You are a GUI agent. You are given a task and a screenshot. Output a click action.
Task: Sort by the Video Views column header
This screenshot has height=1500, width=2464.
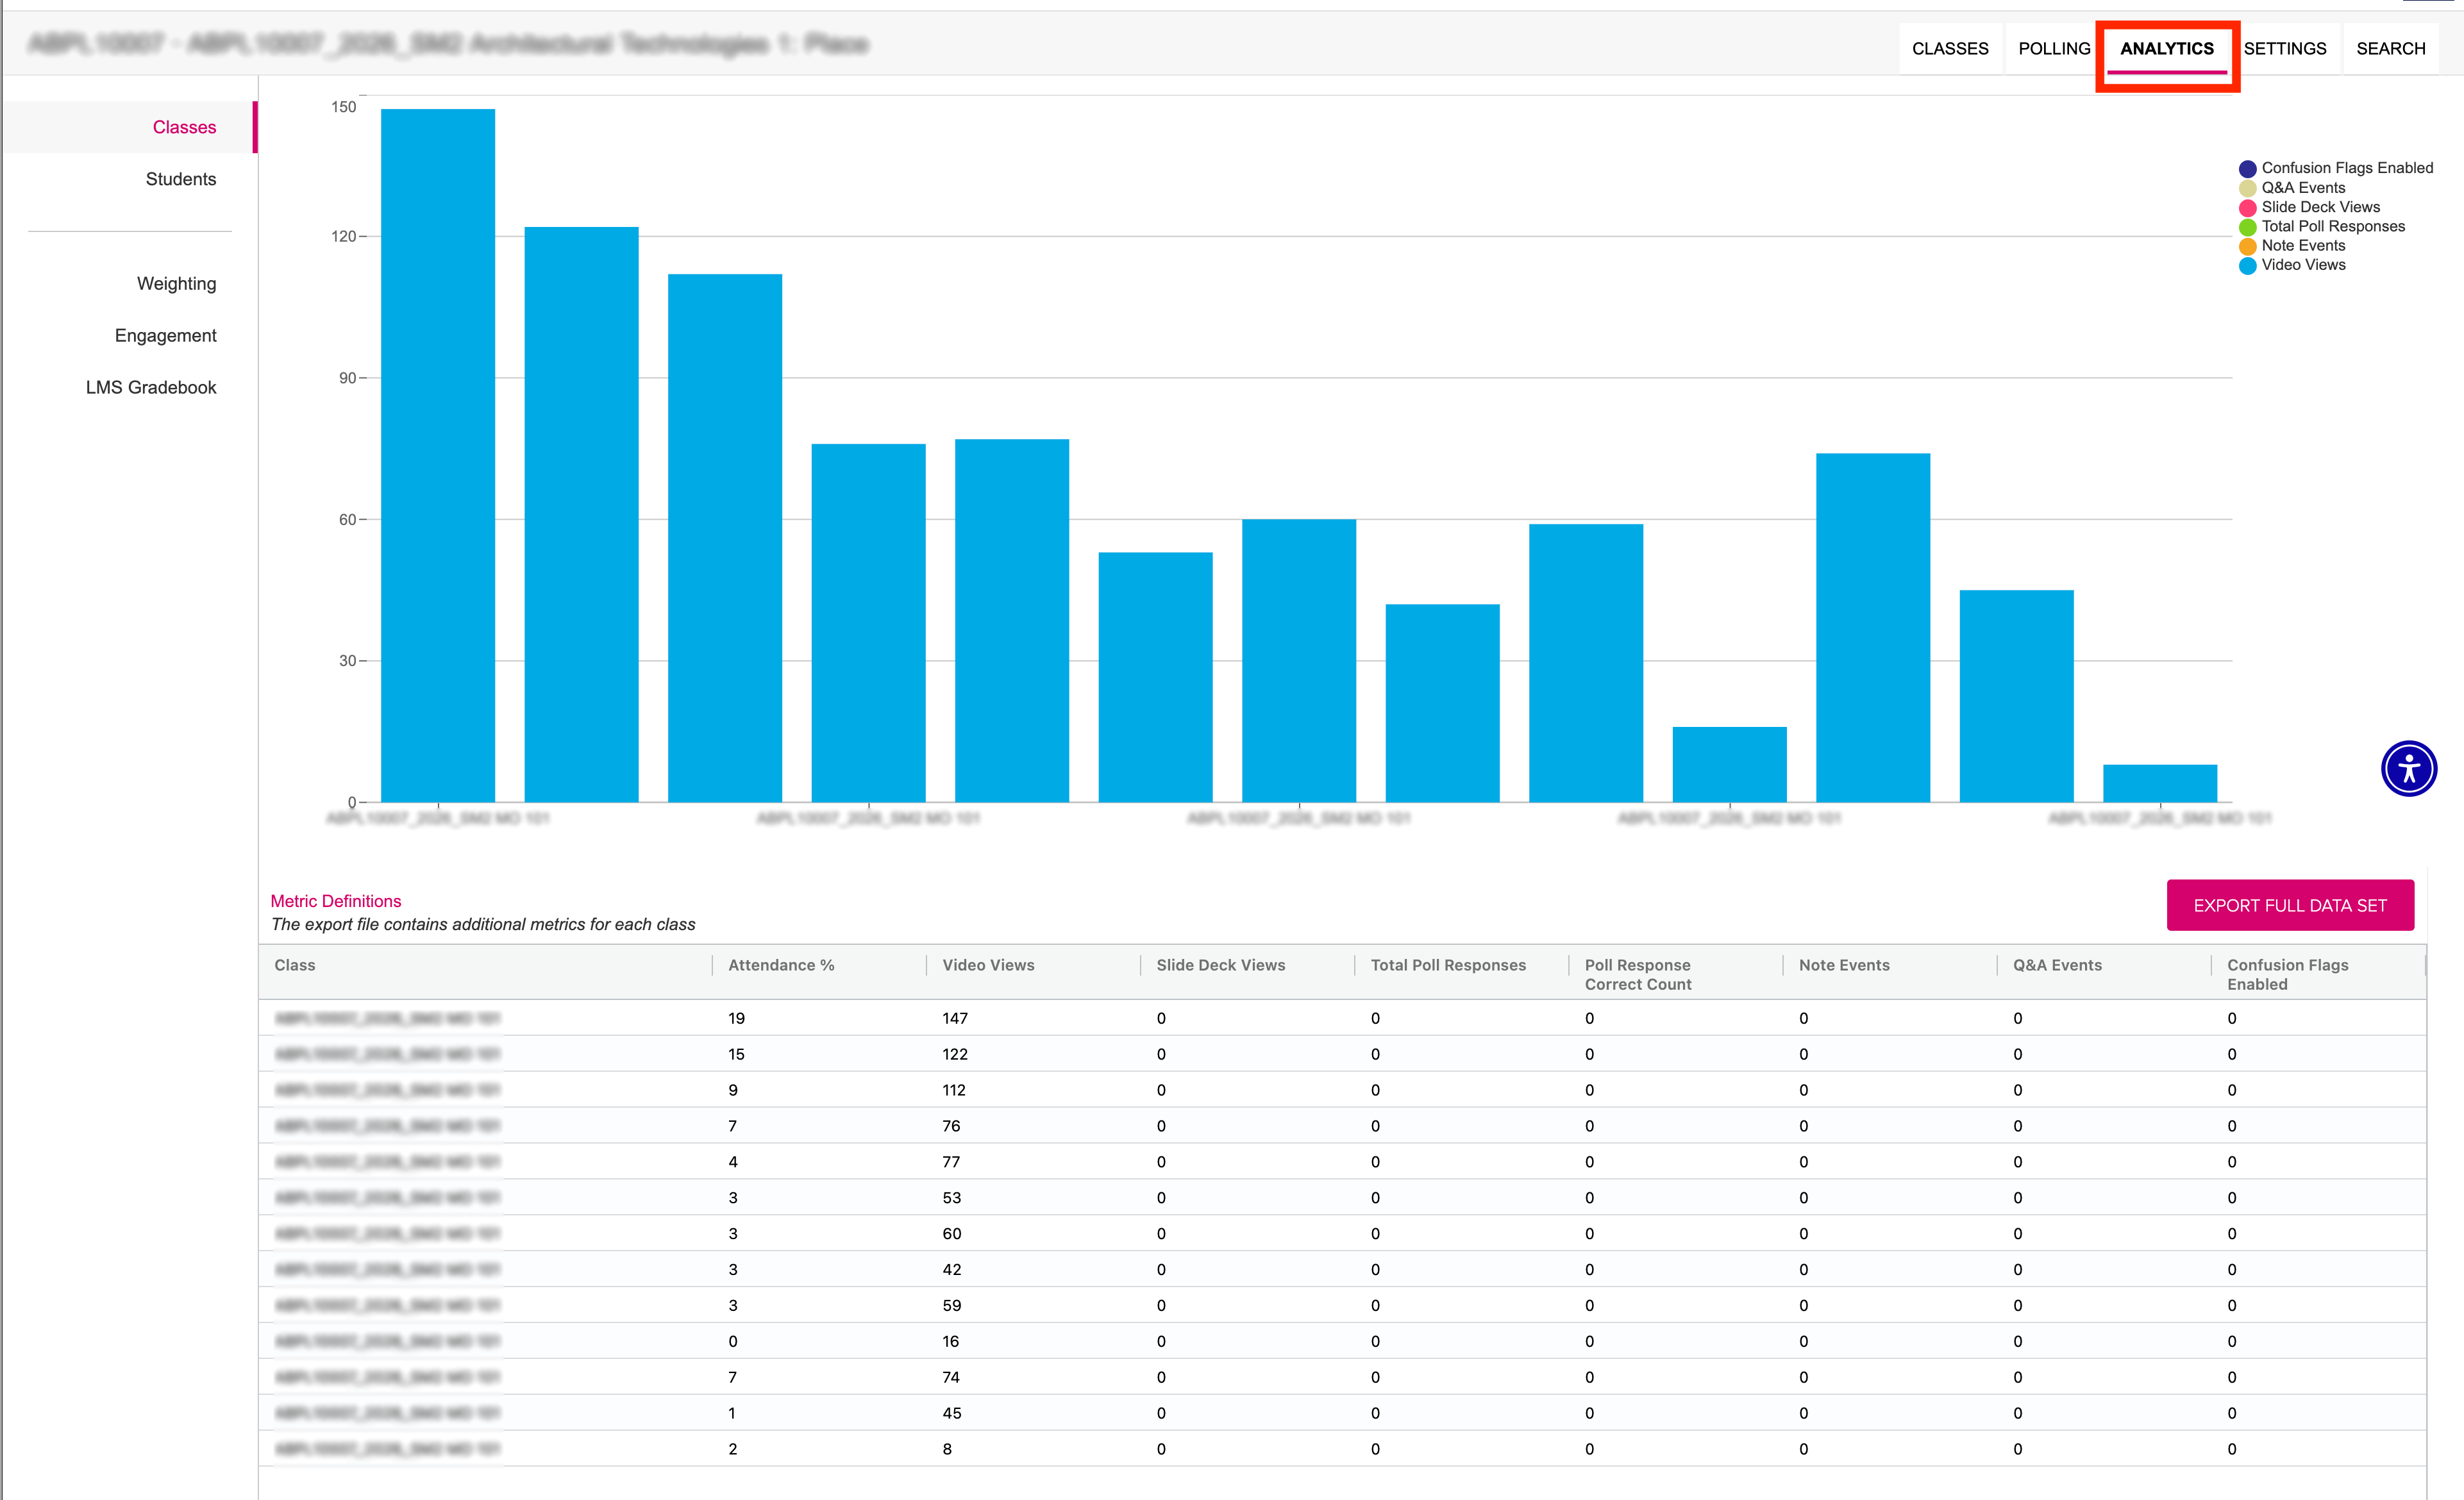click(x=988, y=965)
